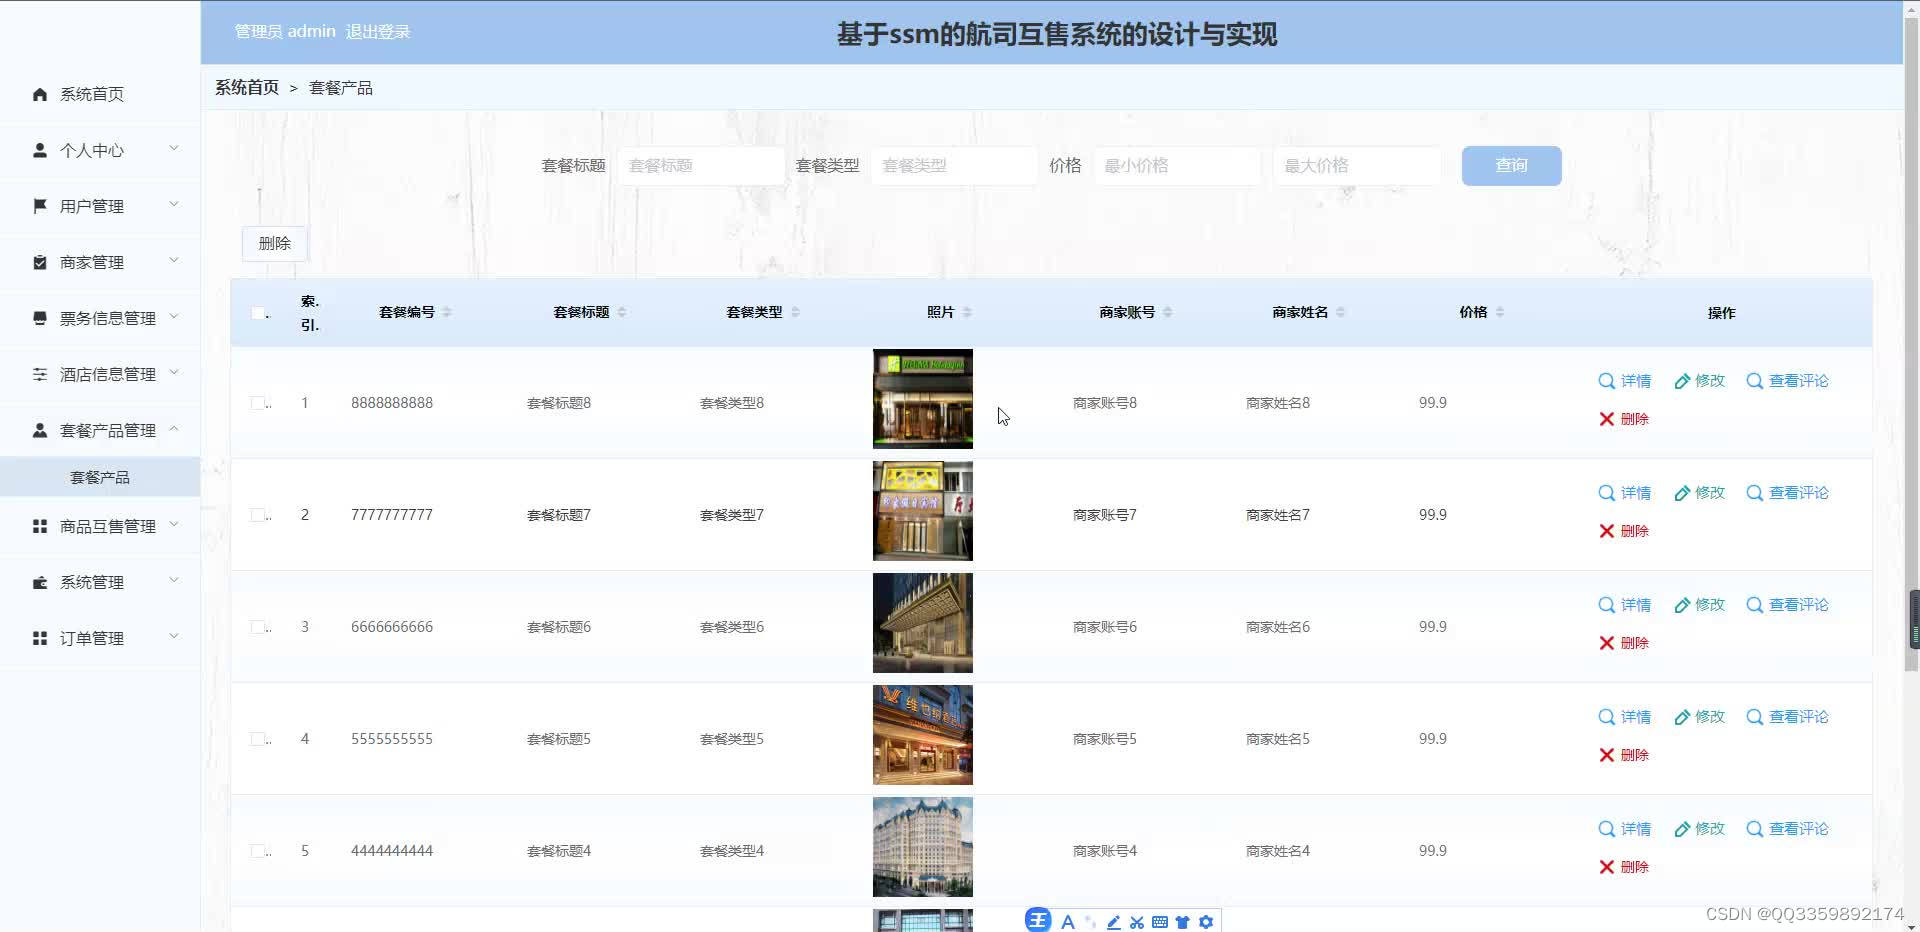The width and height of the screenshot is (1920, 932).
Task: Click the icon beside 票务信息管理
Action: tap(40, 318)
